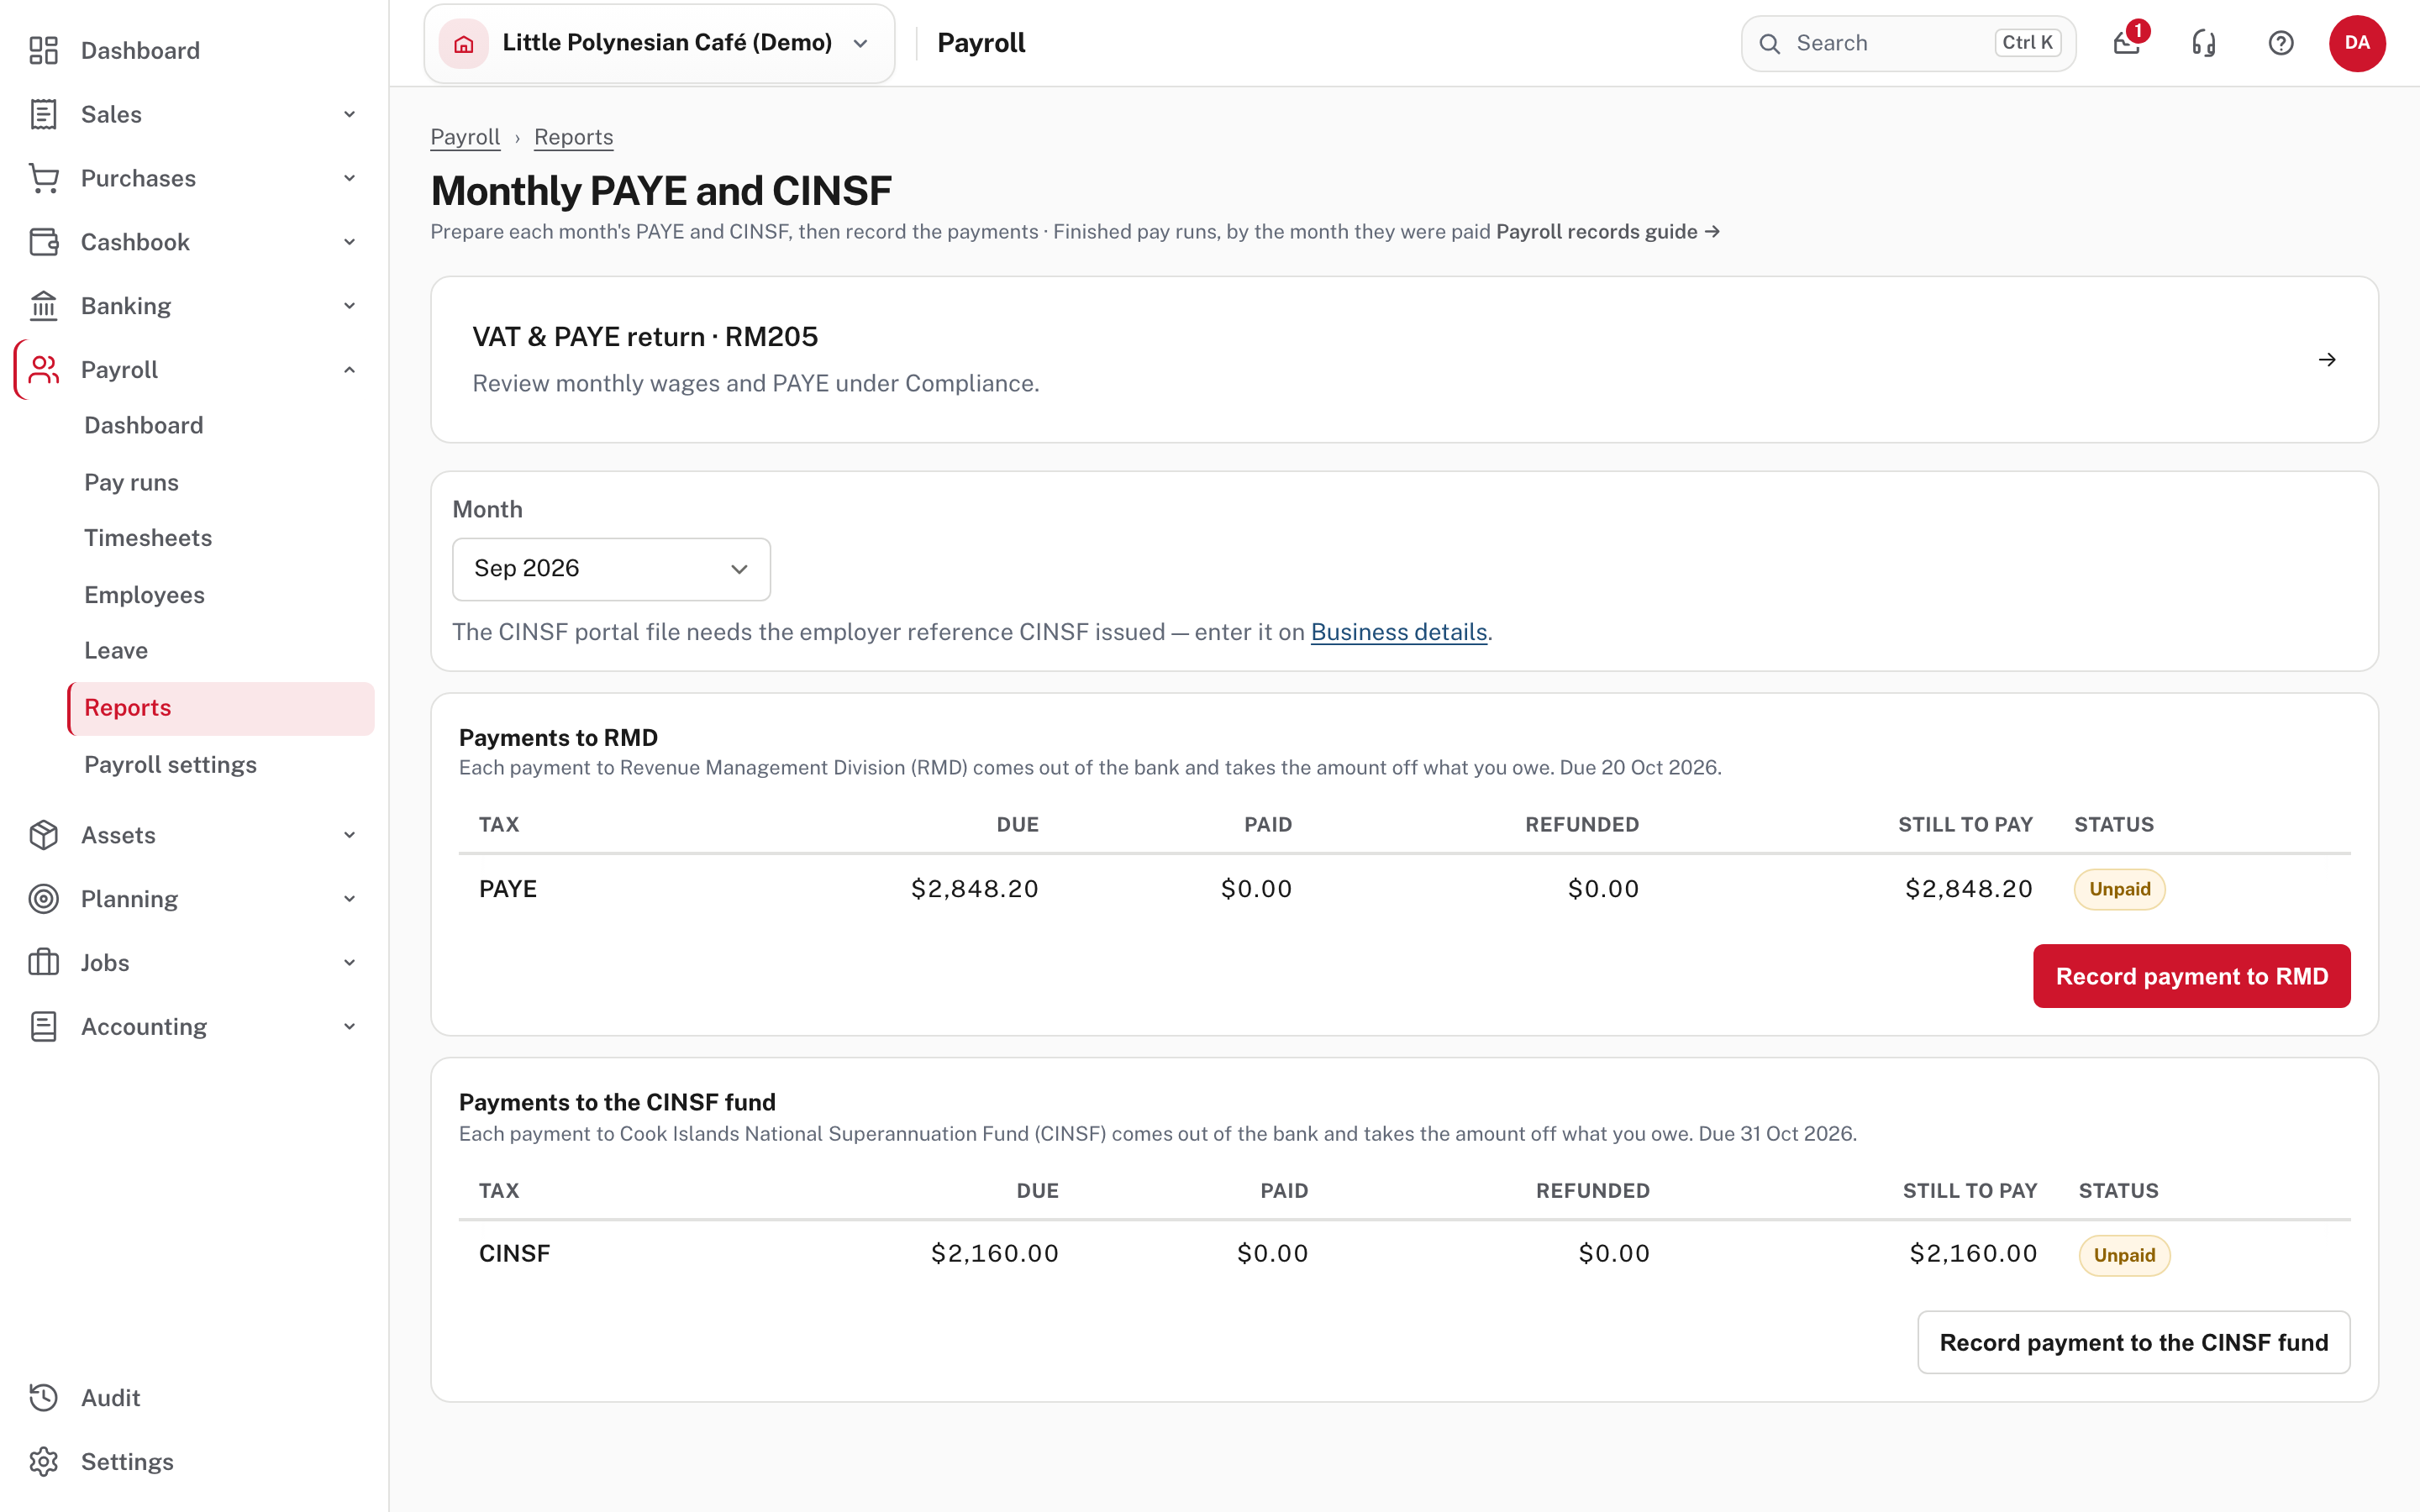Open the Payroll records guide link
2420x1512 pixels.
[1608, 232]
